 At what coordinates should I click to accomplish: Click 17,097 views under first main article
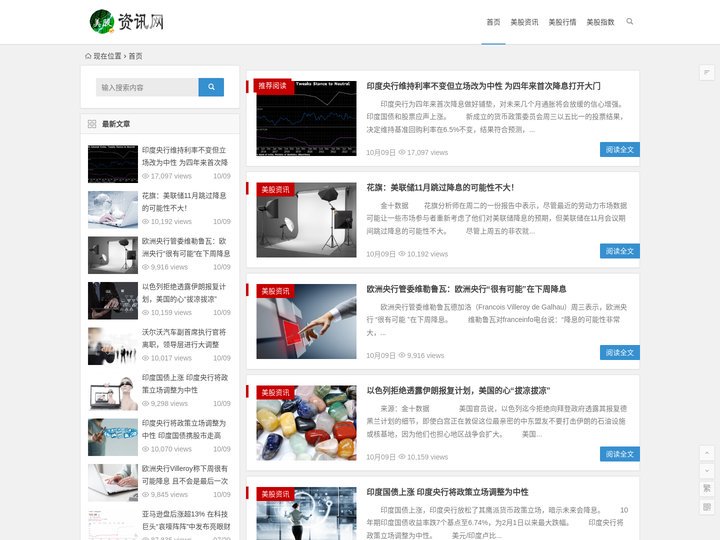click(423, 152)
